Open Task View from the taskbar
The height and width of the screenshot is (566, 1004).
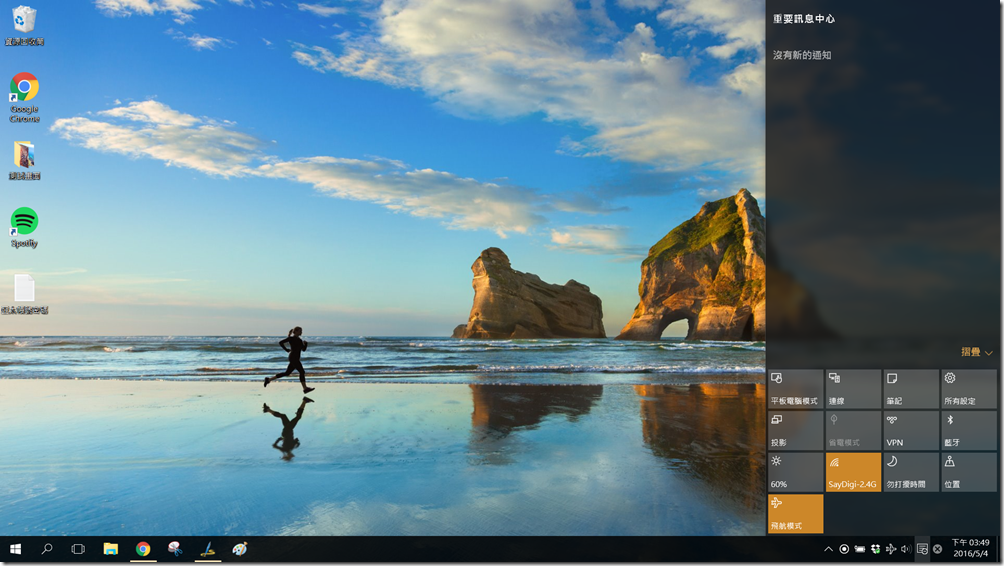[x=78, y=549]
